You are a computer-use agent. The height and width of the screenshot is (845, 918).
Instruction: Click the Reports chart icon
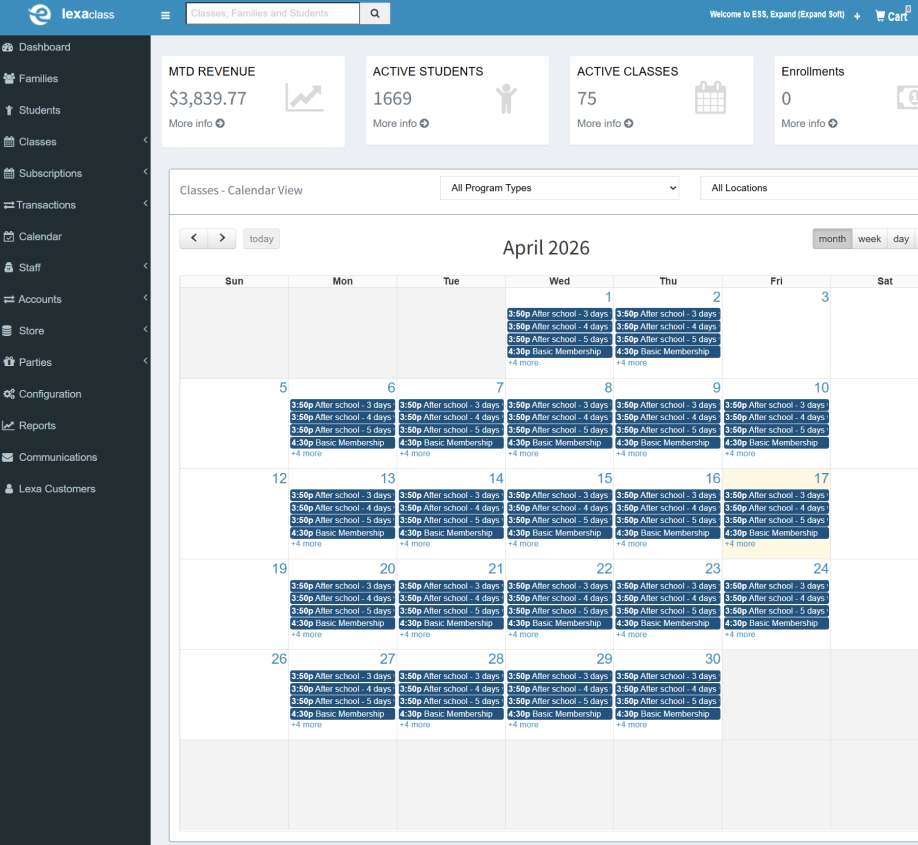[8, 426]
